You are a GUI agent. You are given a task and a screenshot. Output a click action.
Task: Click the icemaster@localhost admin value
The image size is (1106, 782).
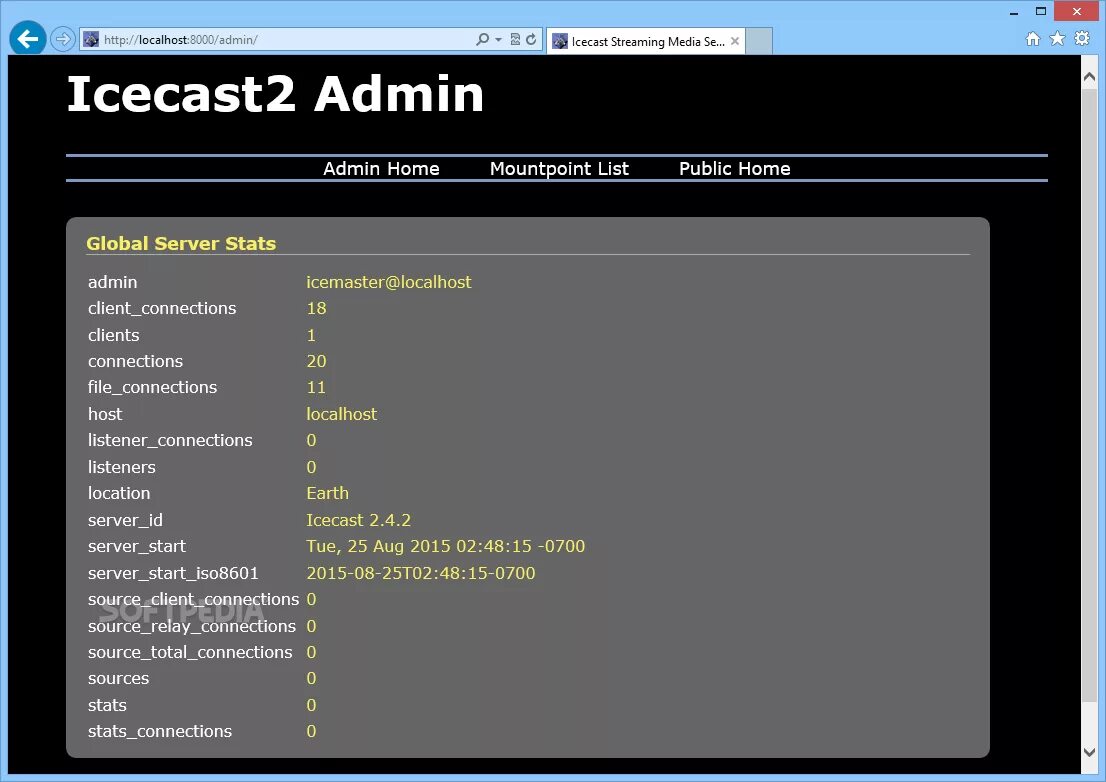389,282
